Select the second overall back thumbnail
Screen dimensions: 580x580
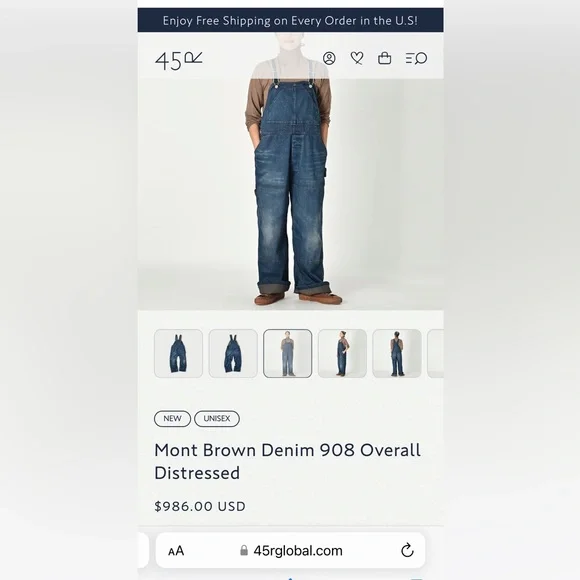[x=233, y=353]
